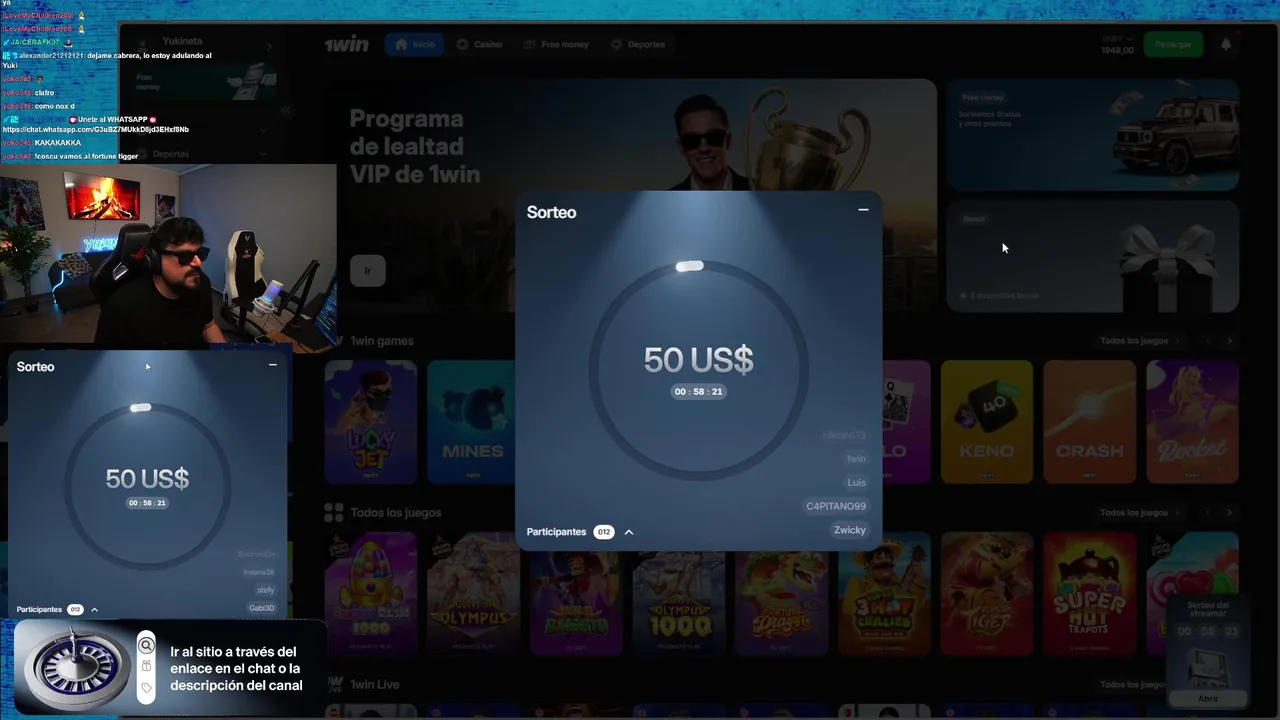This screenshot has height=720, width=1280.
Task: Open the notifications bell icon
Action: tap(1226, 44)
